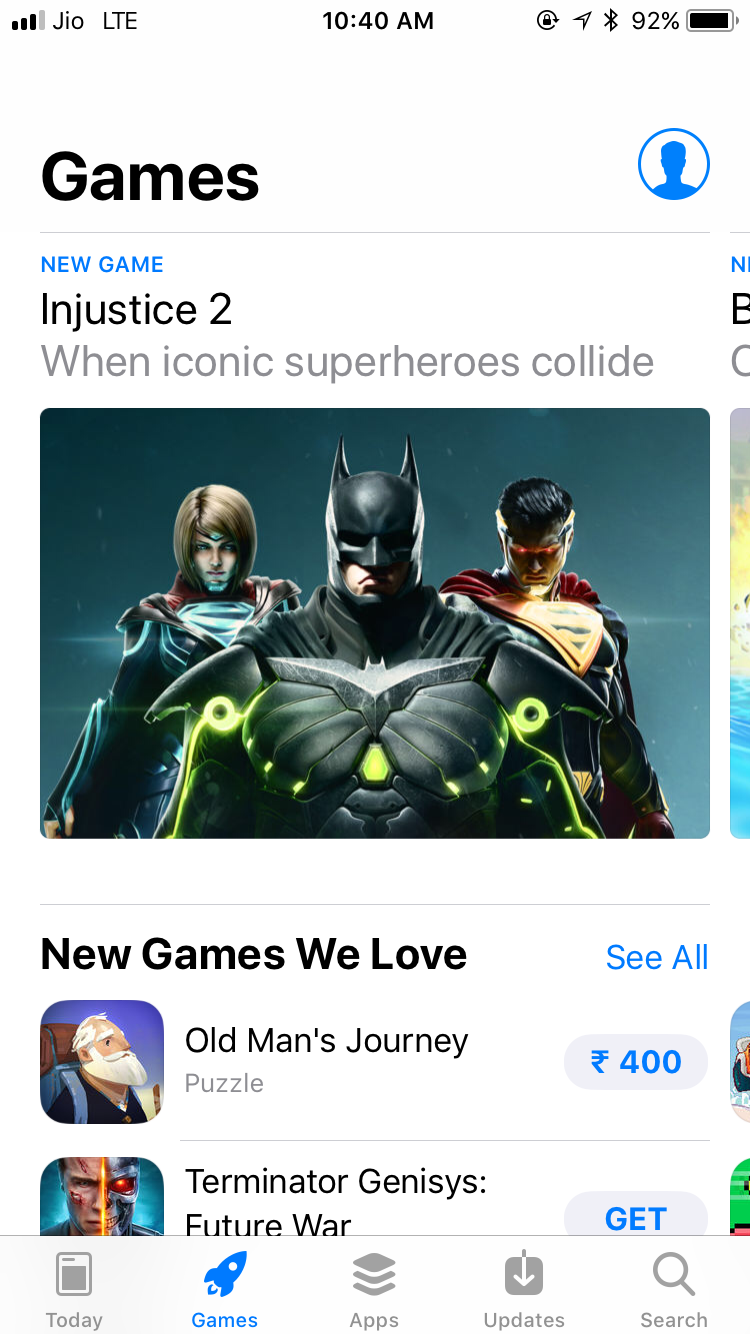Go to the Updates tab
The height and width of the screenshot is (1334, 750).
(524, 1290)
